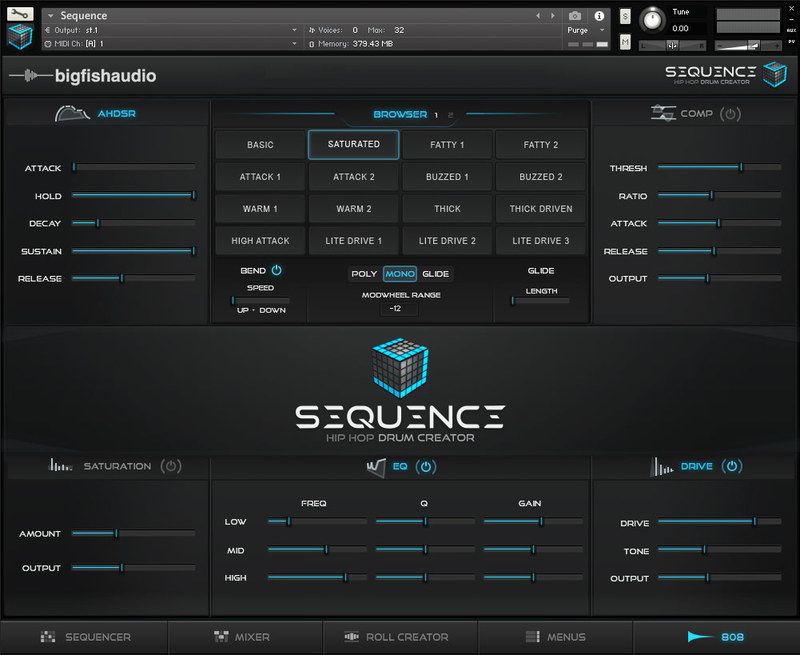Select the Fatty 1 preset

447,145
